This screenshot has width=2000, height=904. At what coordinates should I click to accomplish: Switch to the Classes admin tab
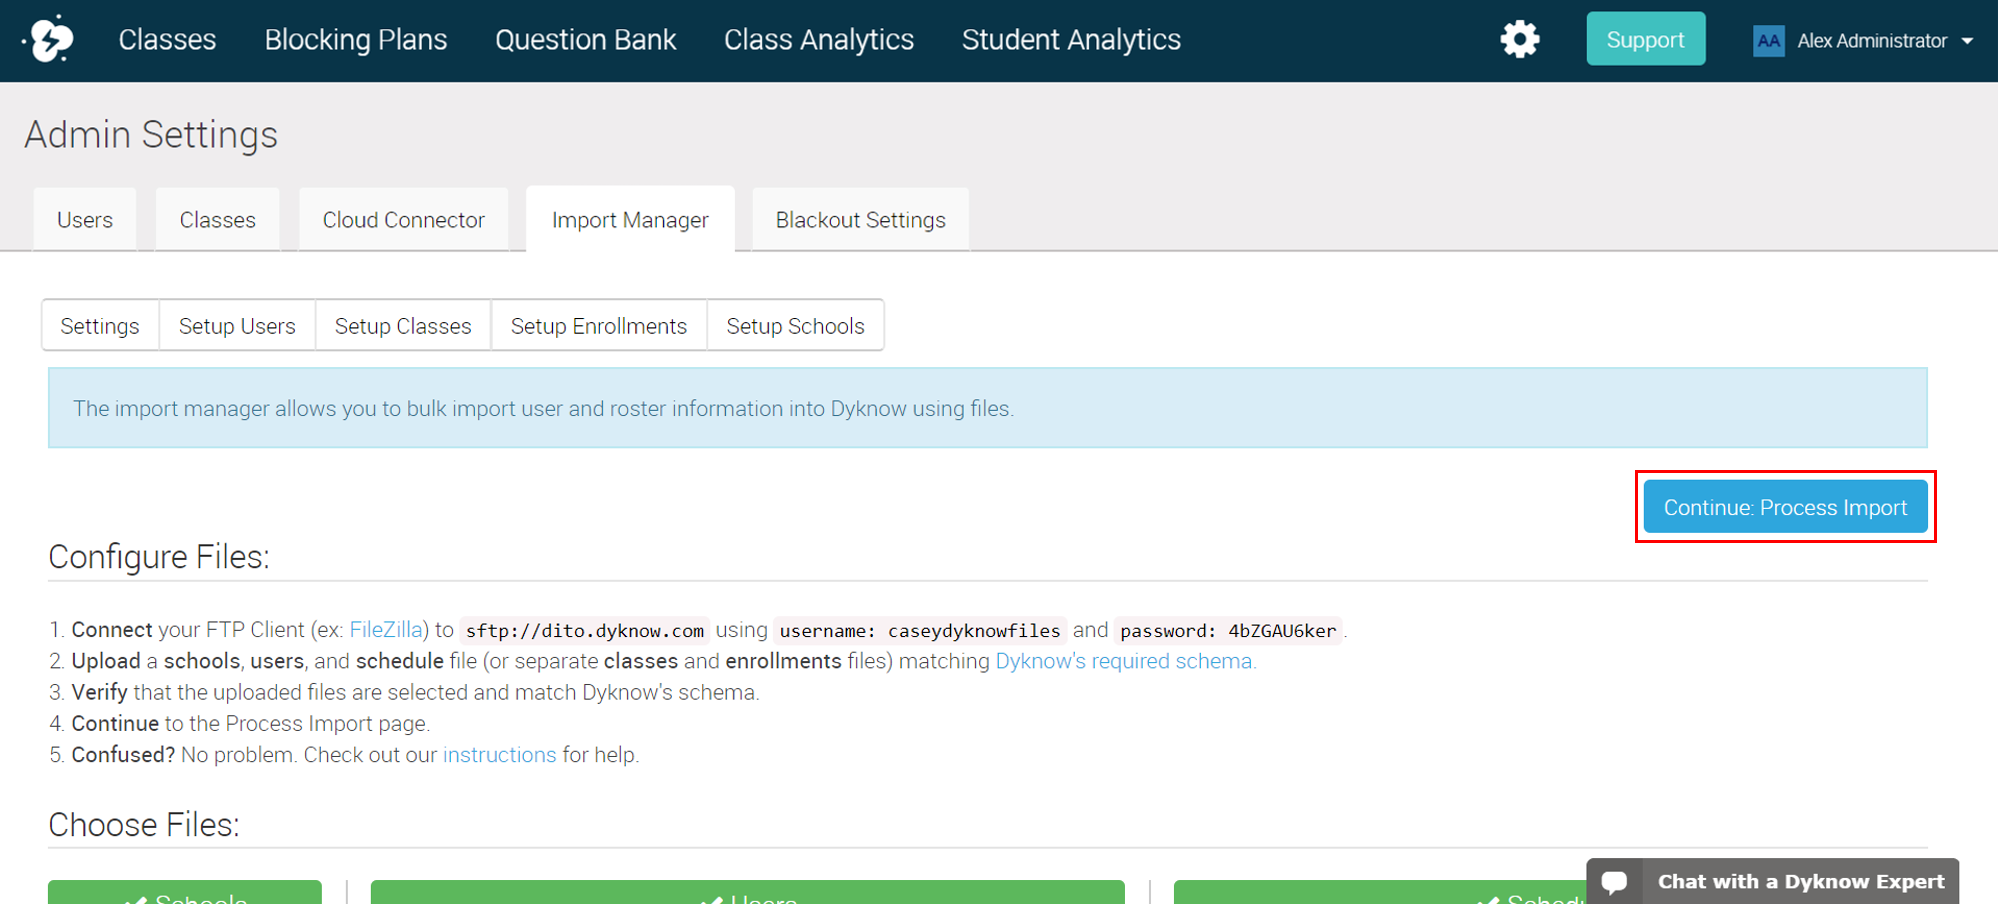click(x=217, y=219)
